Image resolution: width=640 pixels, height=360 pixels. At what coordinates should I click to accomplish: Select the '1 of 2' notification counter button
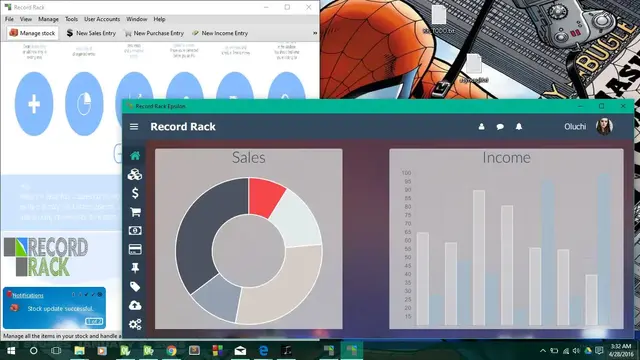[x=93, y=322]
